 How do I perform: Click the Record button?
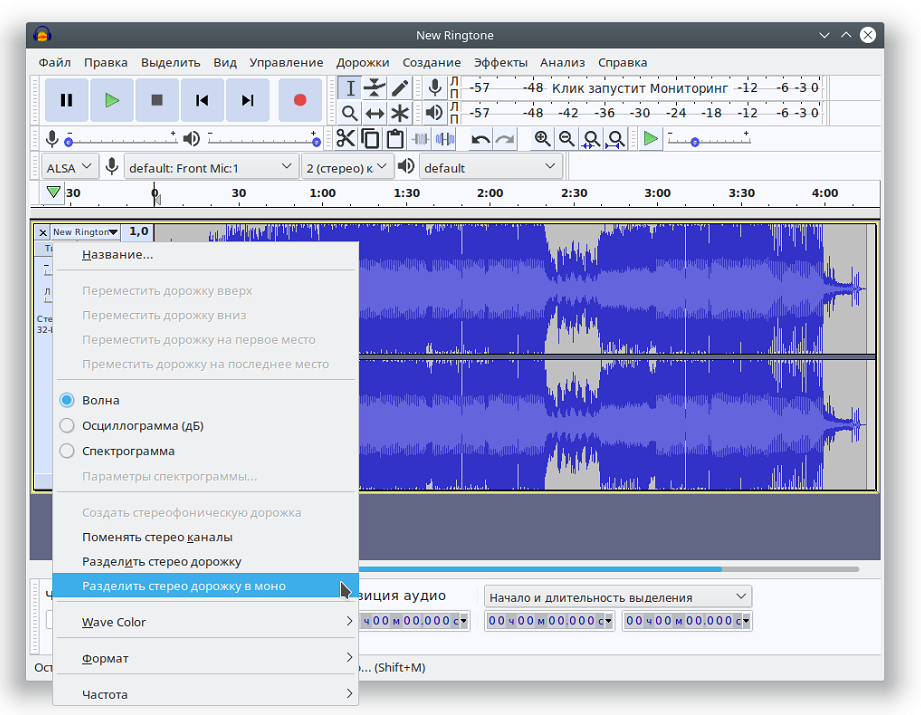click(299, 100)
